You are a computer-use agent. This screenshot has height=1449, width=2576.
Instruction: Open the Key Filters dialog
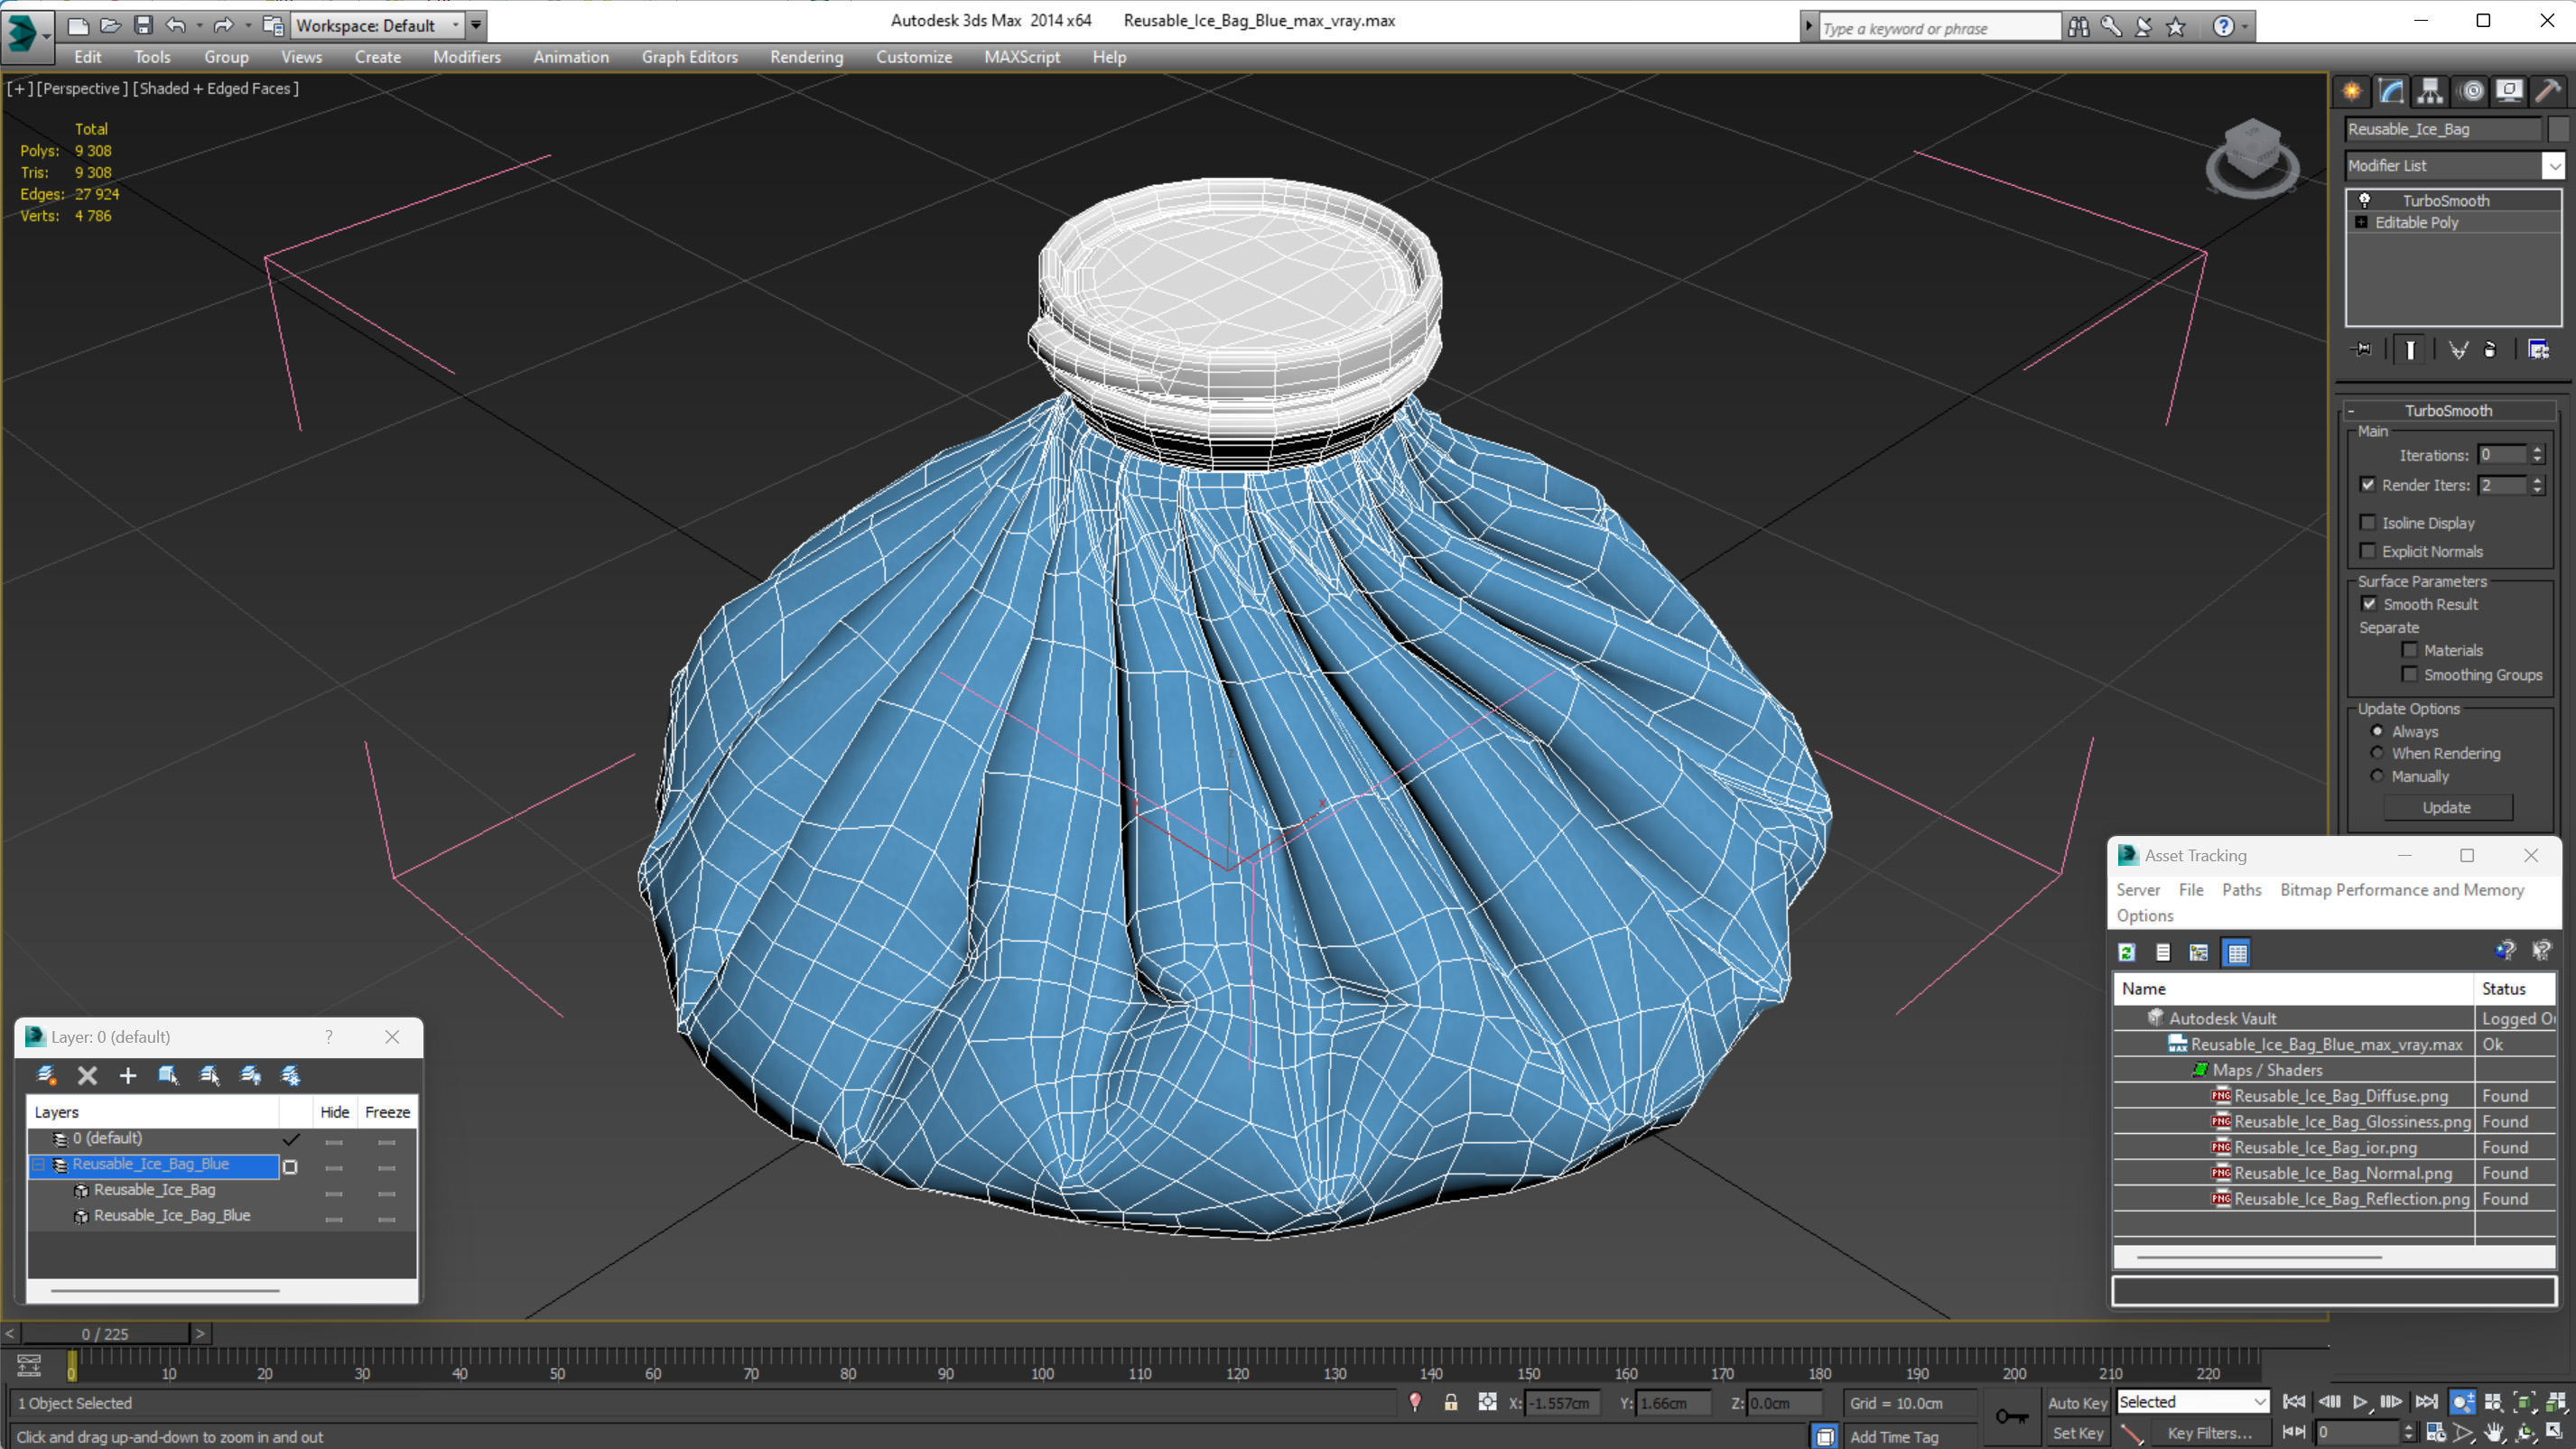pos(2209,1433)
